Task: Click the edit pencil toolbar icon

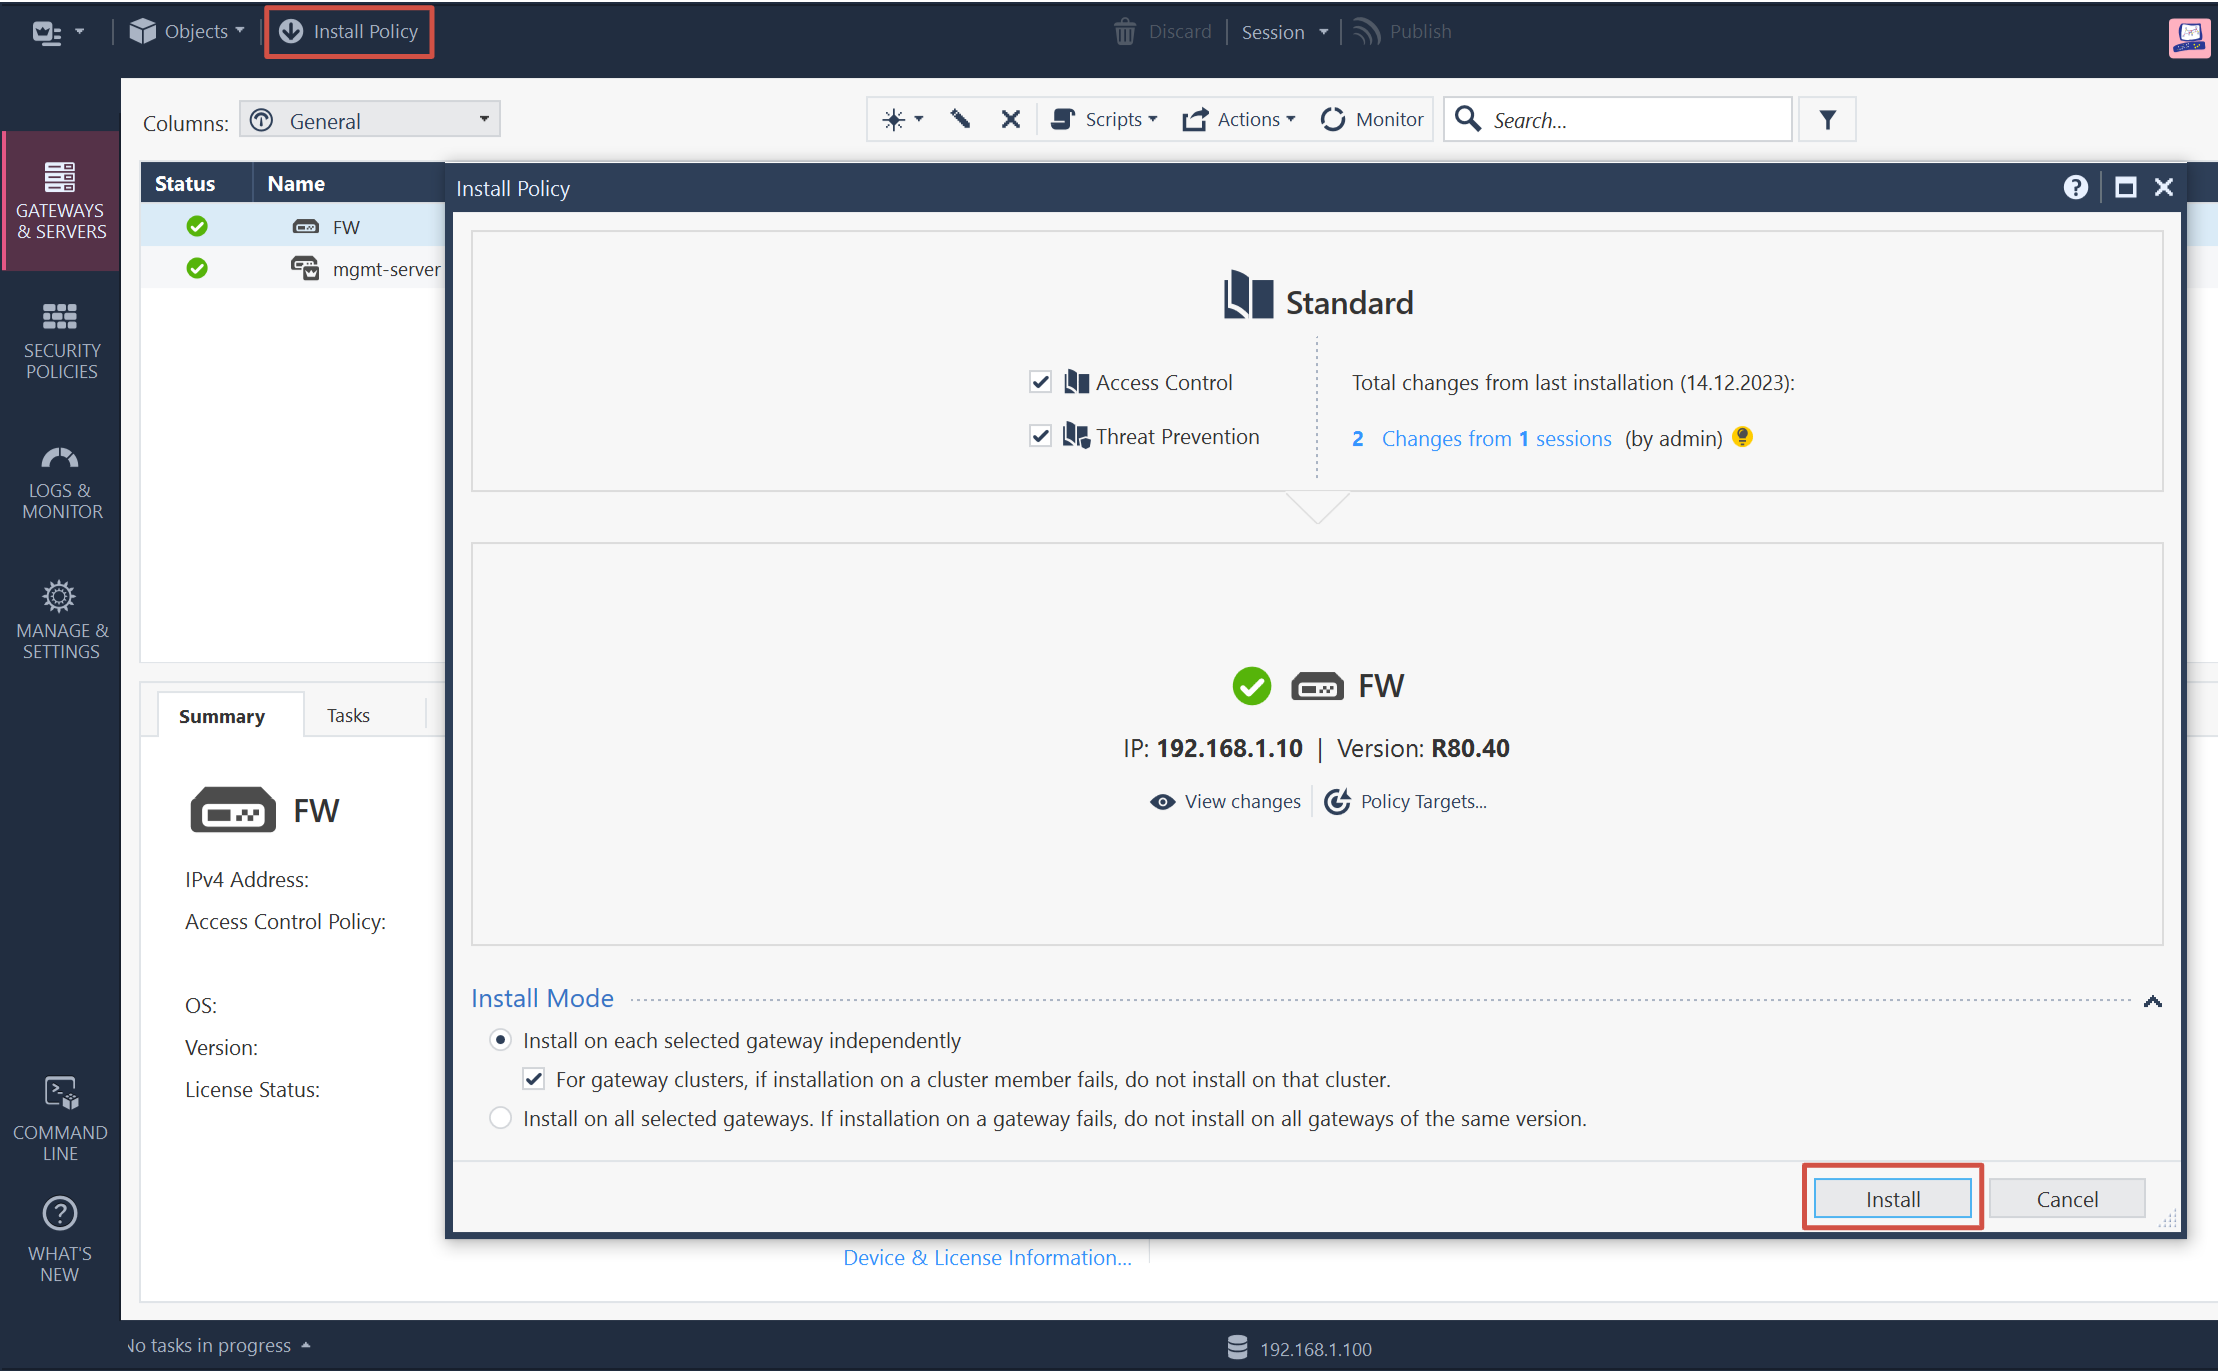Action: (960, 120)
